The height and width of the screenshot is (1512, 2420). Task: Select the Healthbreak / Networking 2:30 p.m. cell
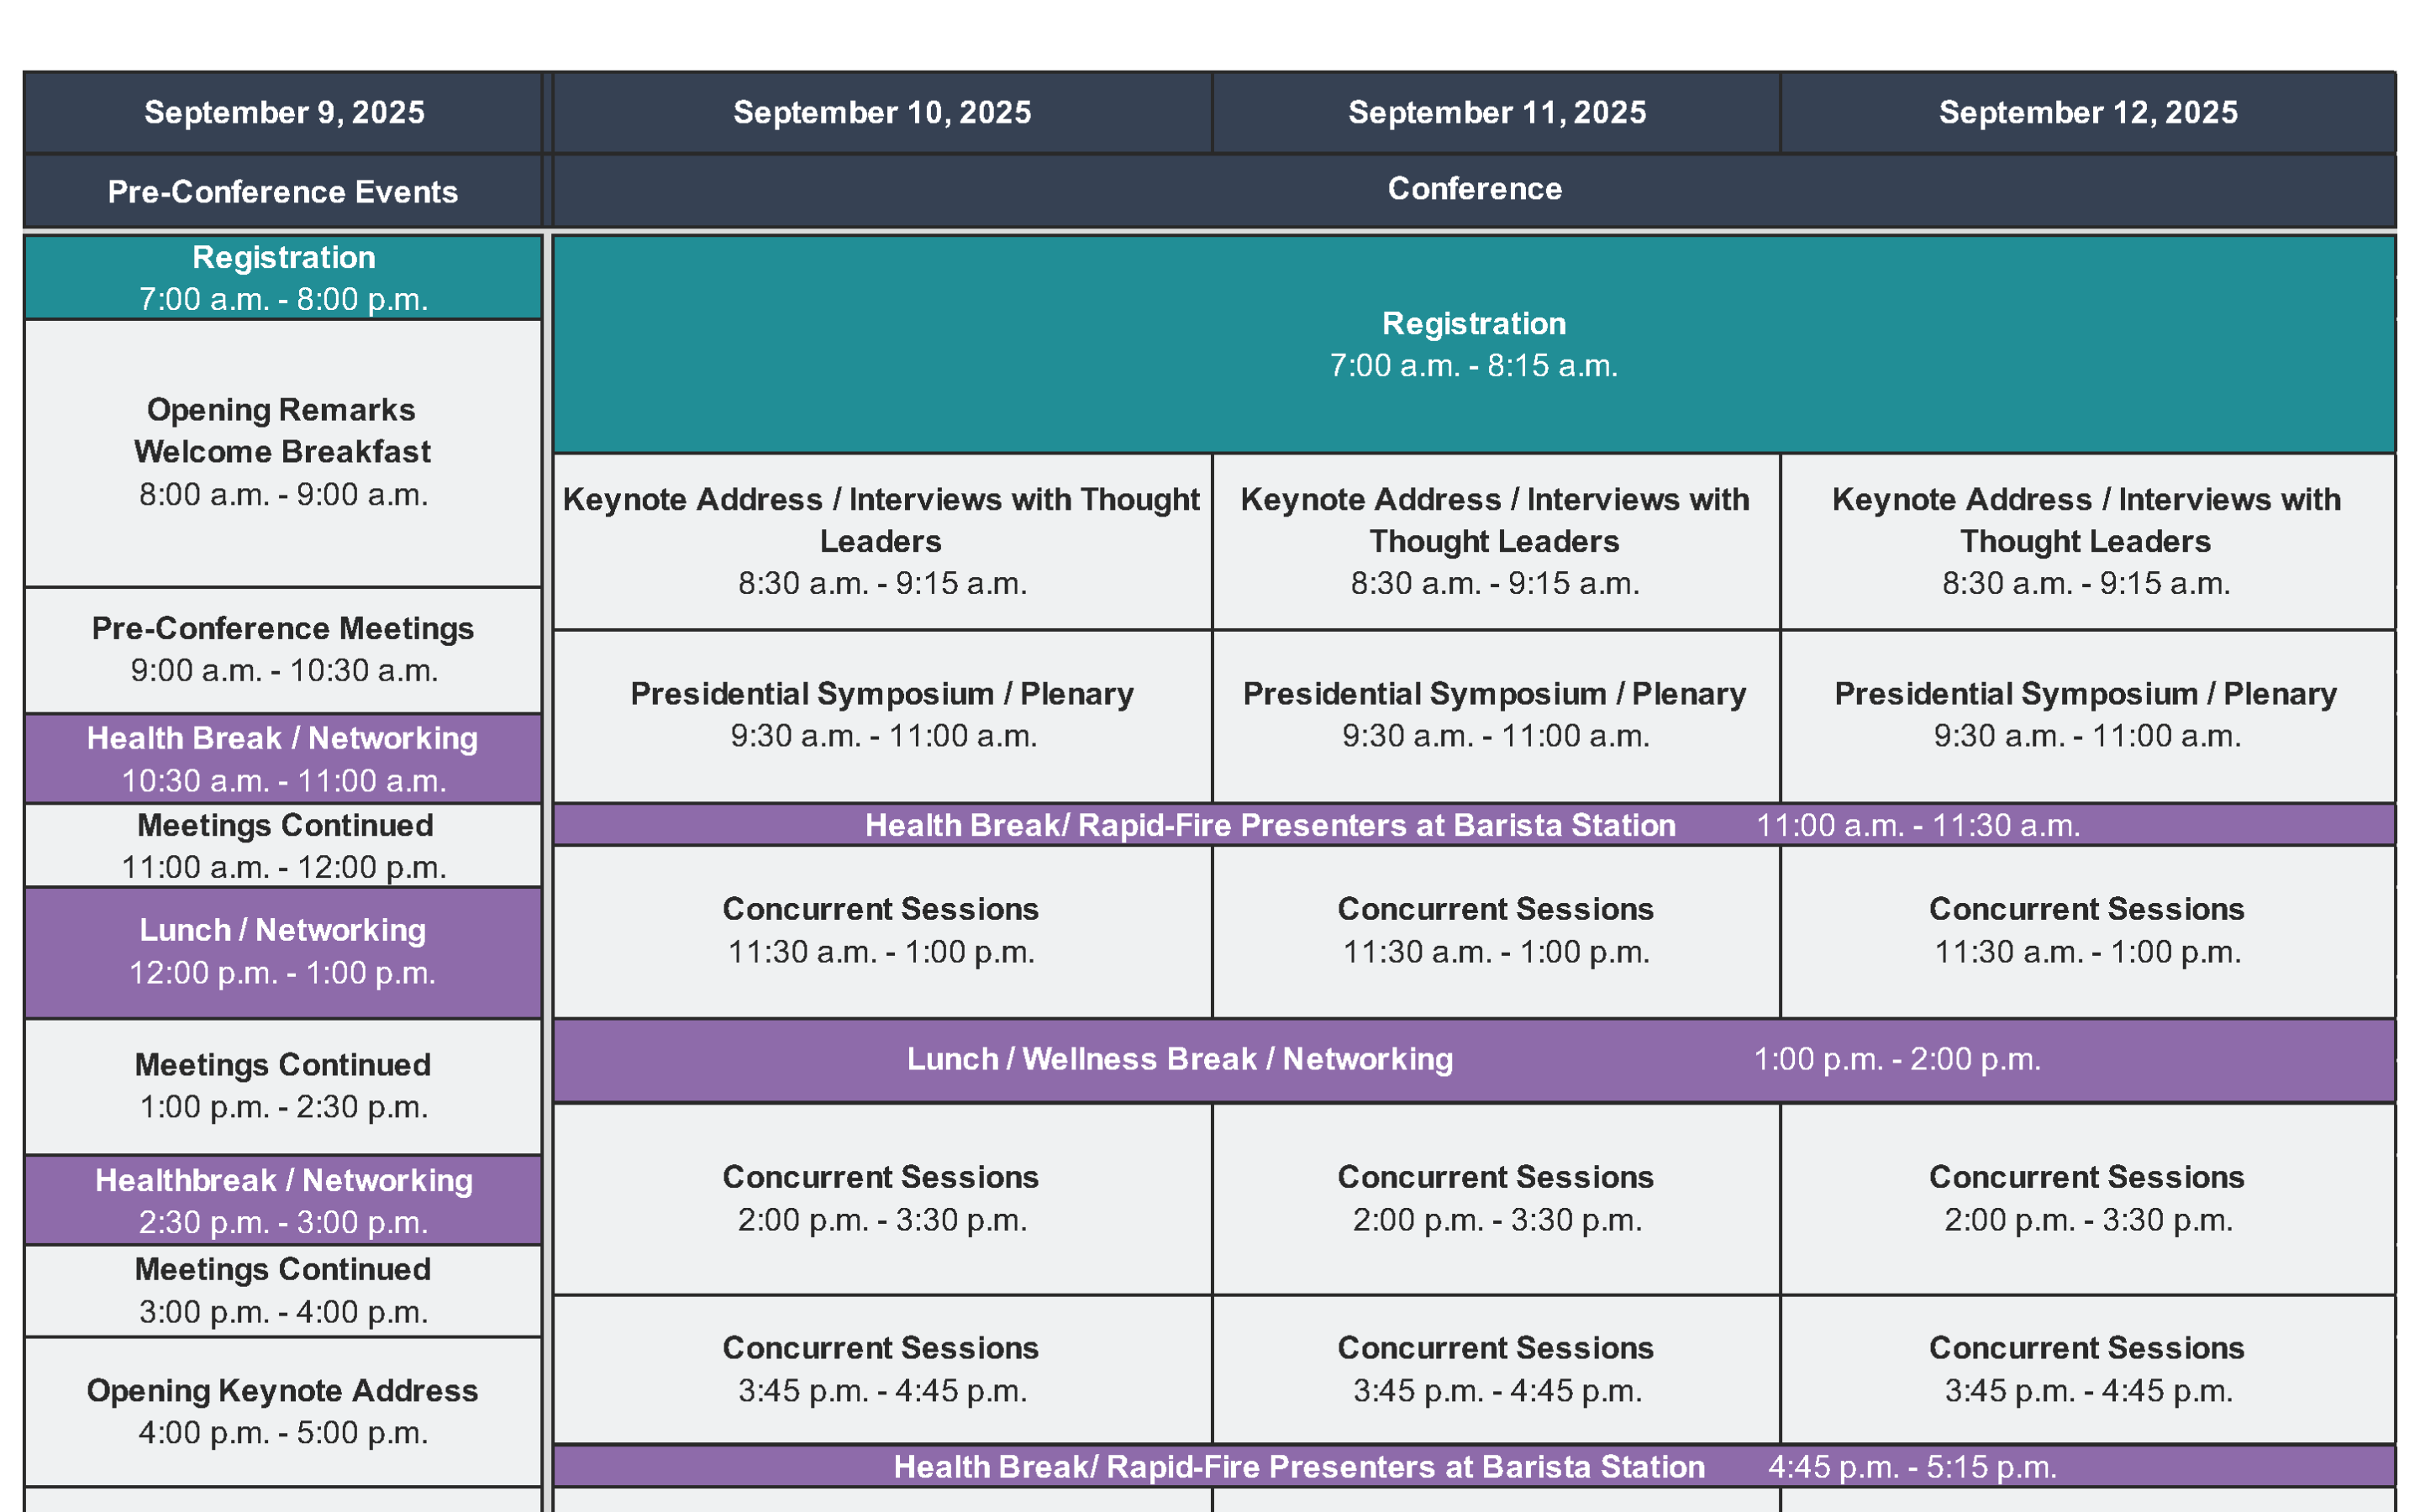pyautogui.click(x=283, y=1200)
